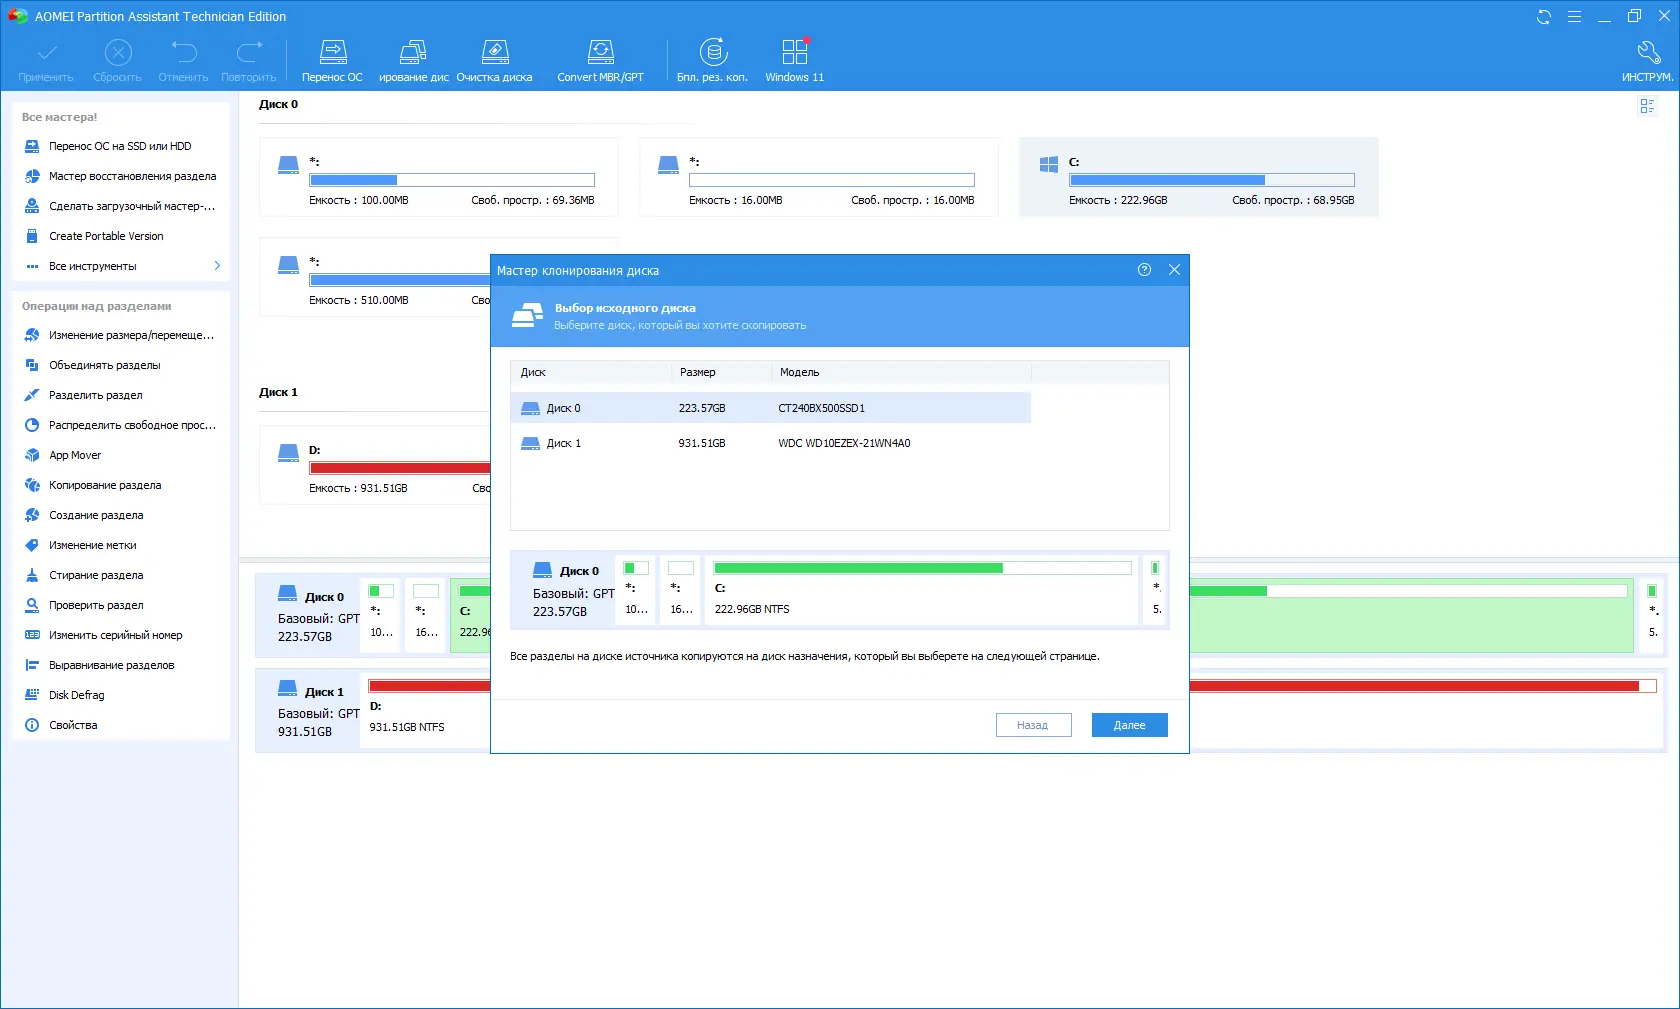This screenshot has width=1680, height=1009.
Task: Open the Инструм. tools icon
Action: (x=1647, y=61)
